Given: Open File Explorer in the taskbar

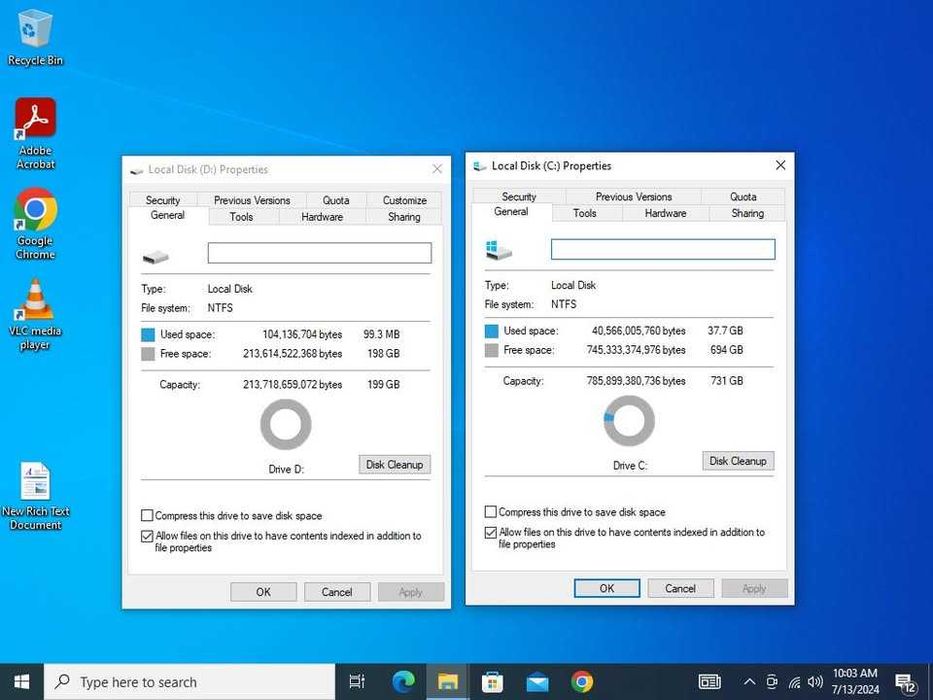Looking at the screenshot, I should (x=447, y=682).
